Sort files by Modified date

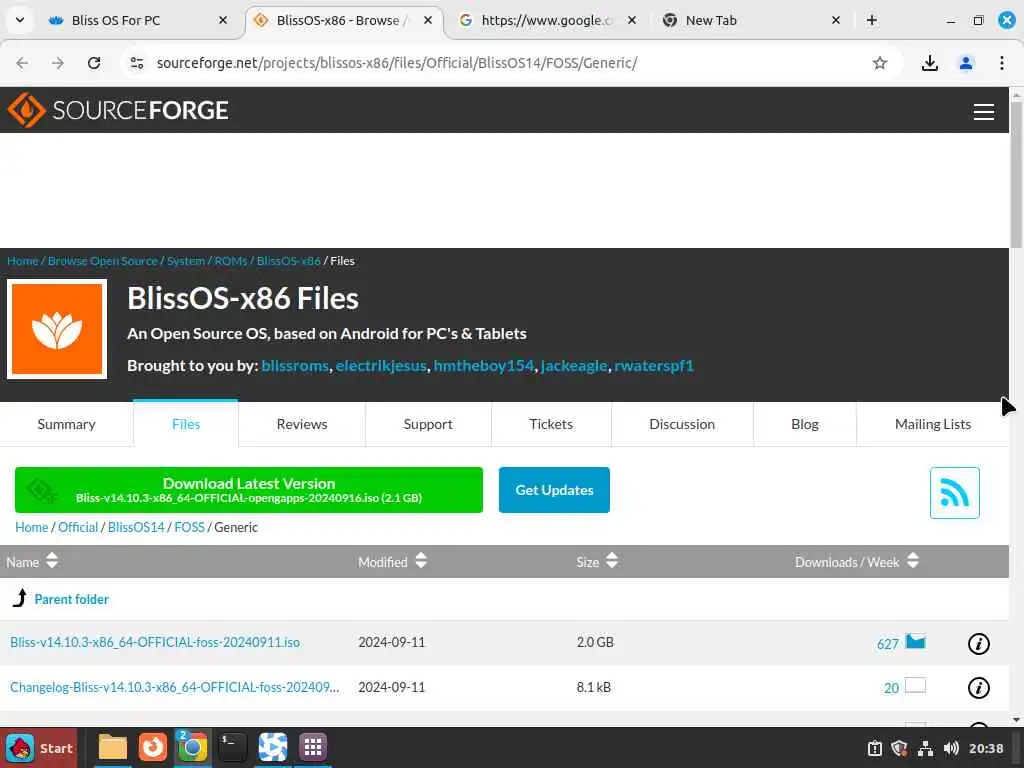tap(392, 562)
